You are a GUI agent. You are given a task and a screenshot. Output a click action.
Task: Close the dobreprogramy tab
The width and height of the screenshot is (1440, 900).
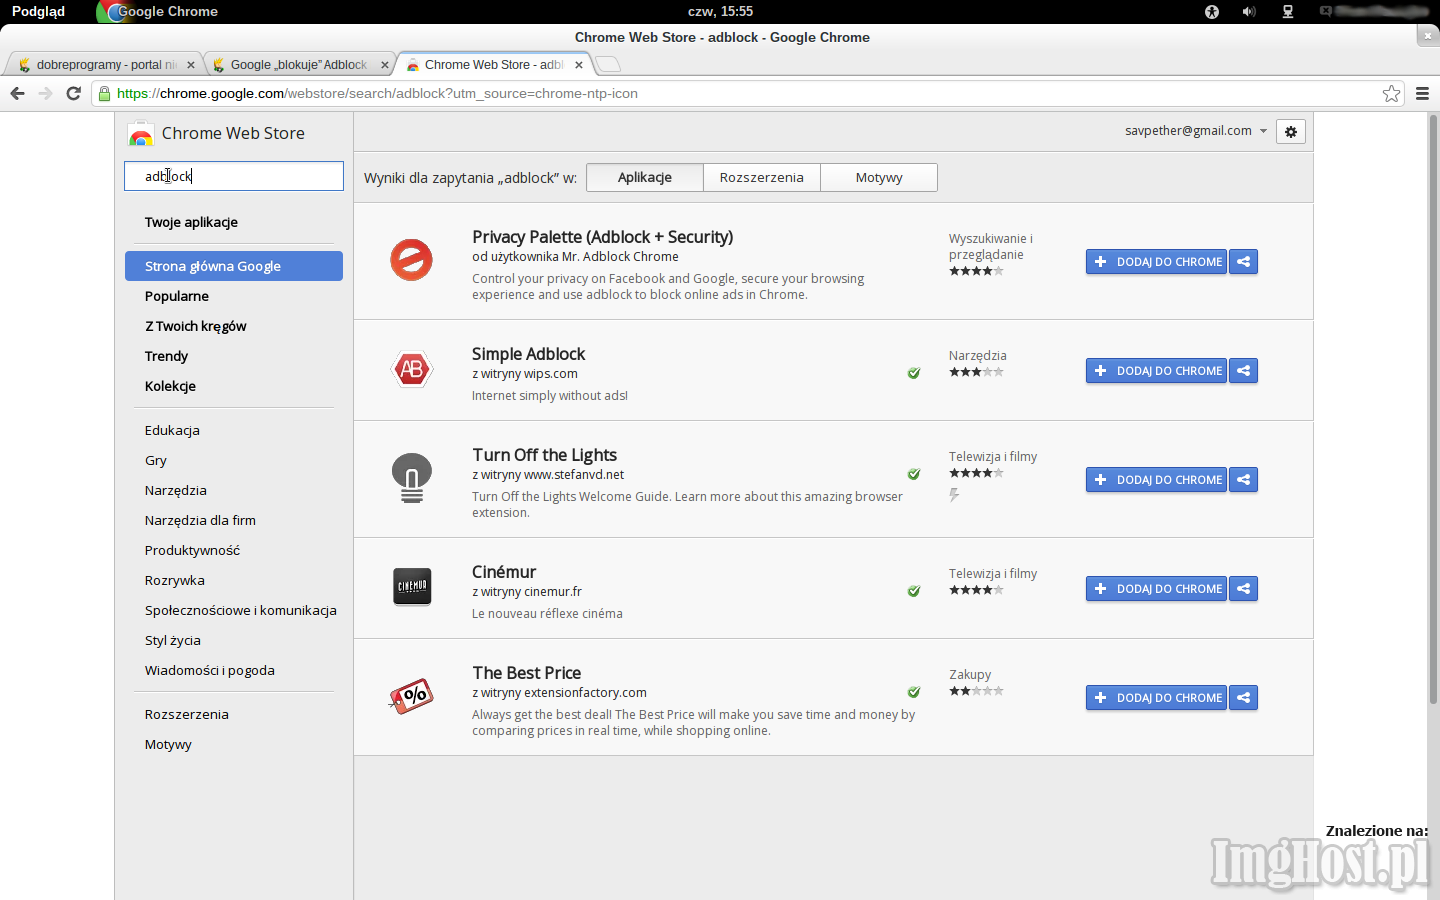191,65
